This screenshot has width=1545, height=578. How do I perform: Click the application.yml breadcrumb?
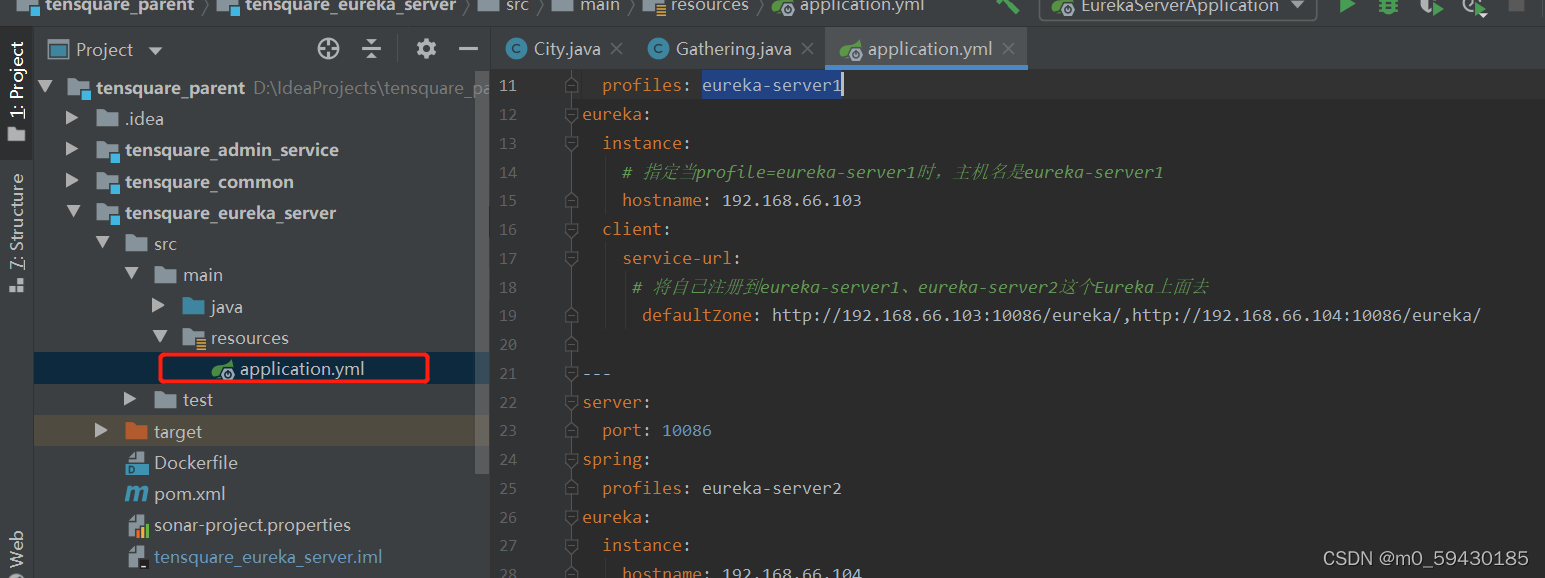(848, 6)
